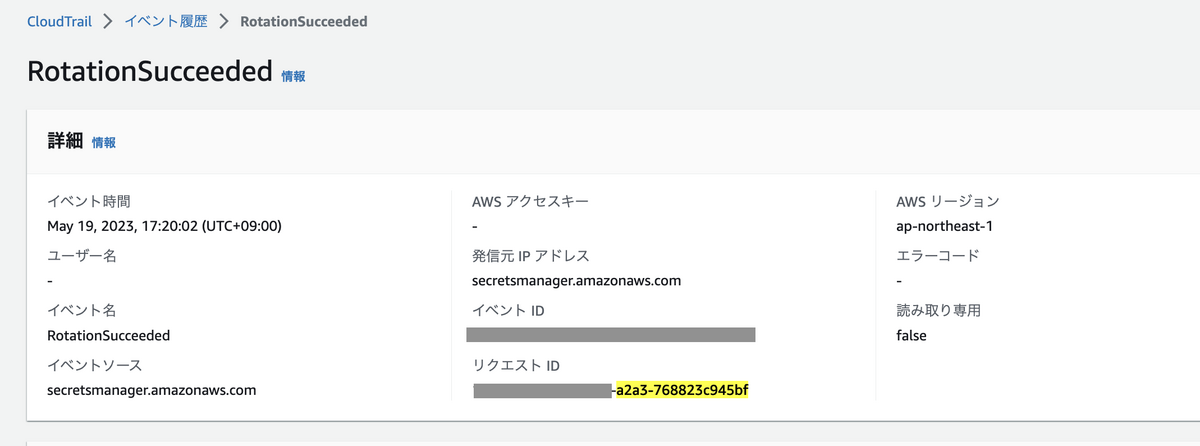Viewport: 1200px width, 446px height.
Task: Click the AWS アクセスキー field label
Action: coord(530,201)
